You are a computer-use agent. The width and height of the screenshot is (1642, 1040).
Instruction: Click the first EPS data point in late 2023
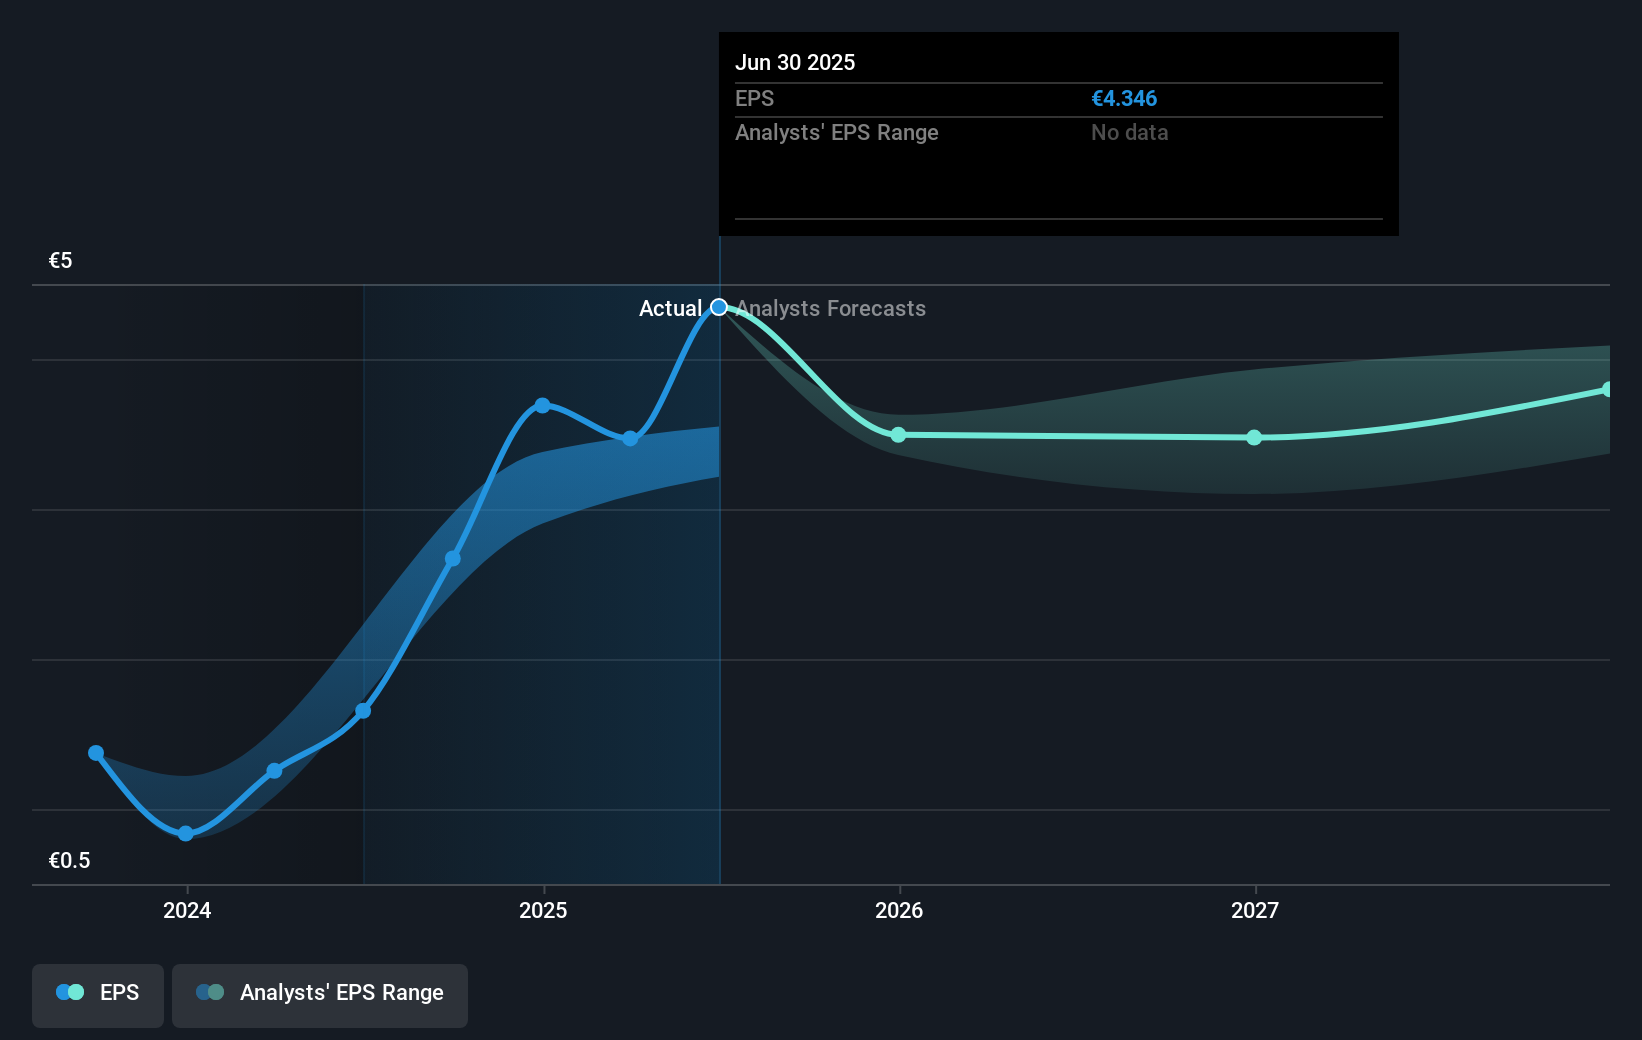point(96,753)
